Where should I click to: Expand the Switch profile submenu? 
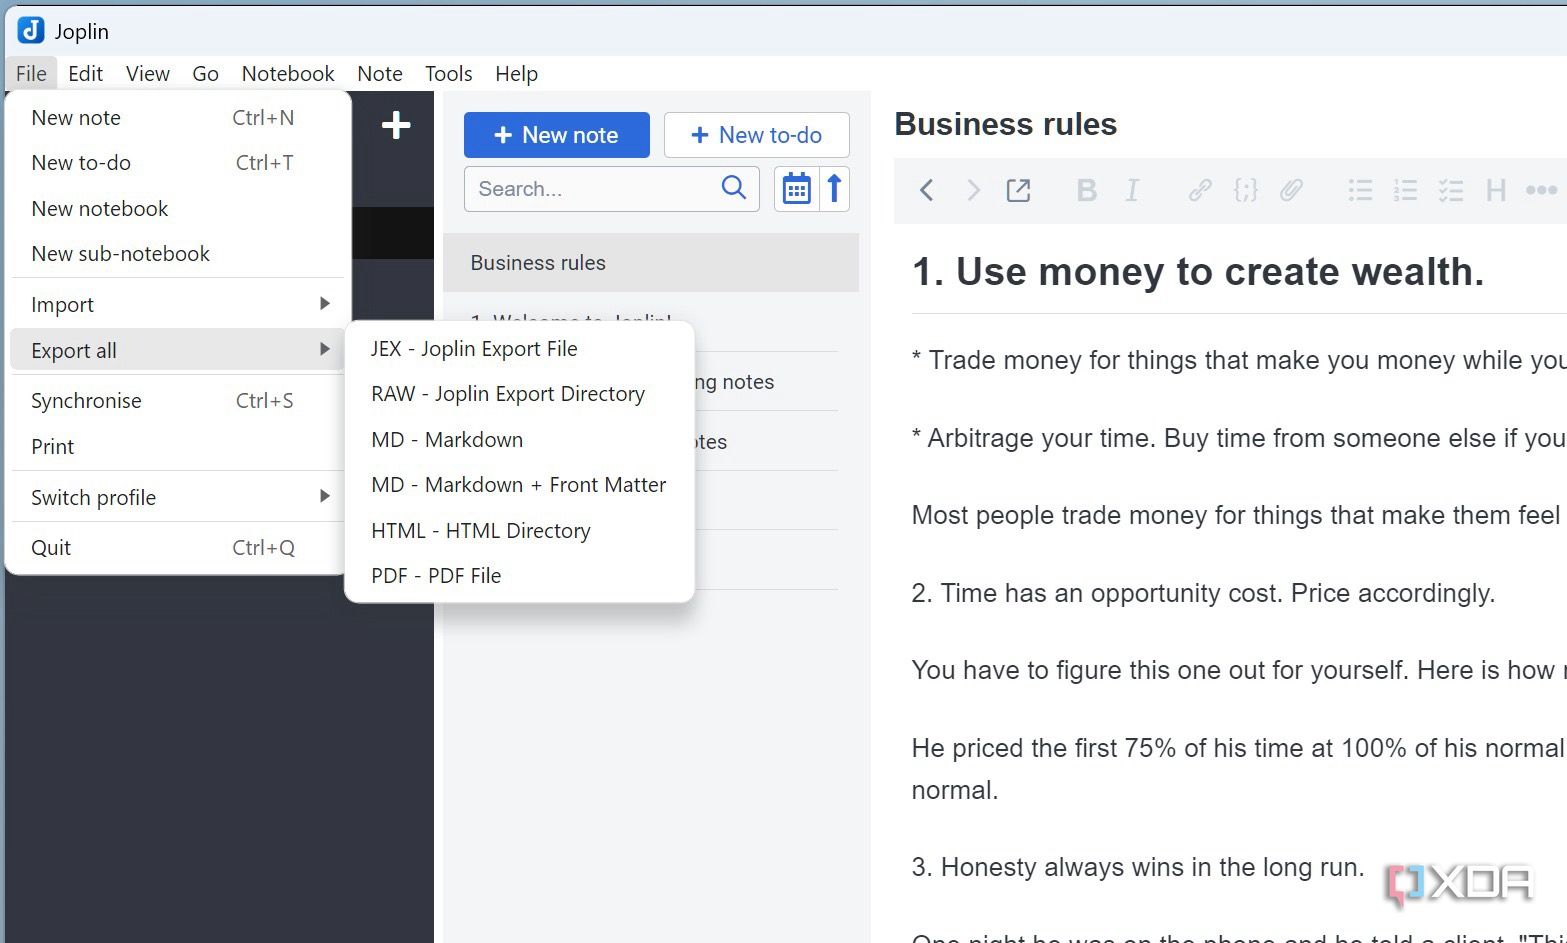tap(178, 497)
